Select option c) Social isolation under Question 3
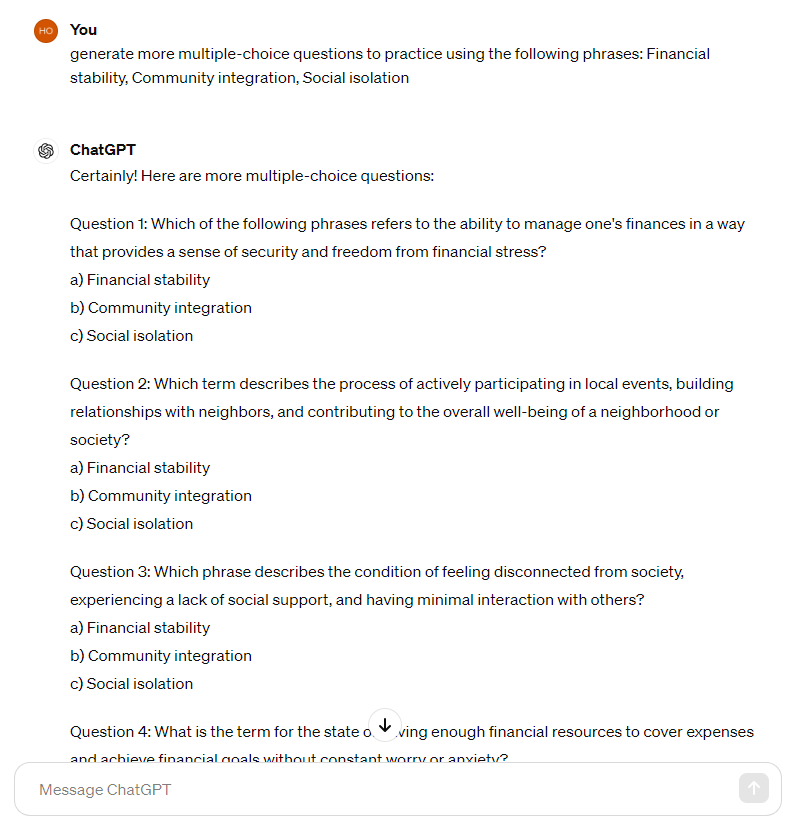This screenshot has height=820, width=801. (x=131, y=684)
